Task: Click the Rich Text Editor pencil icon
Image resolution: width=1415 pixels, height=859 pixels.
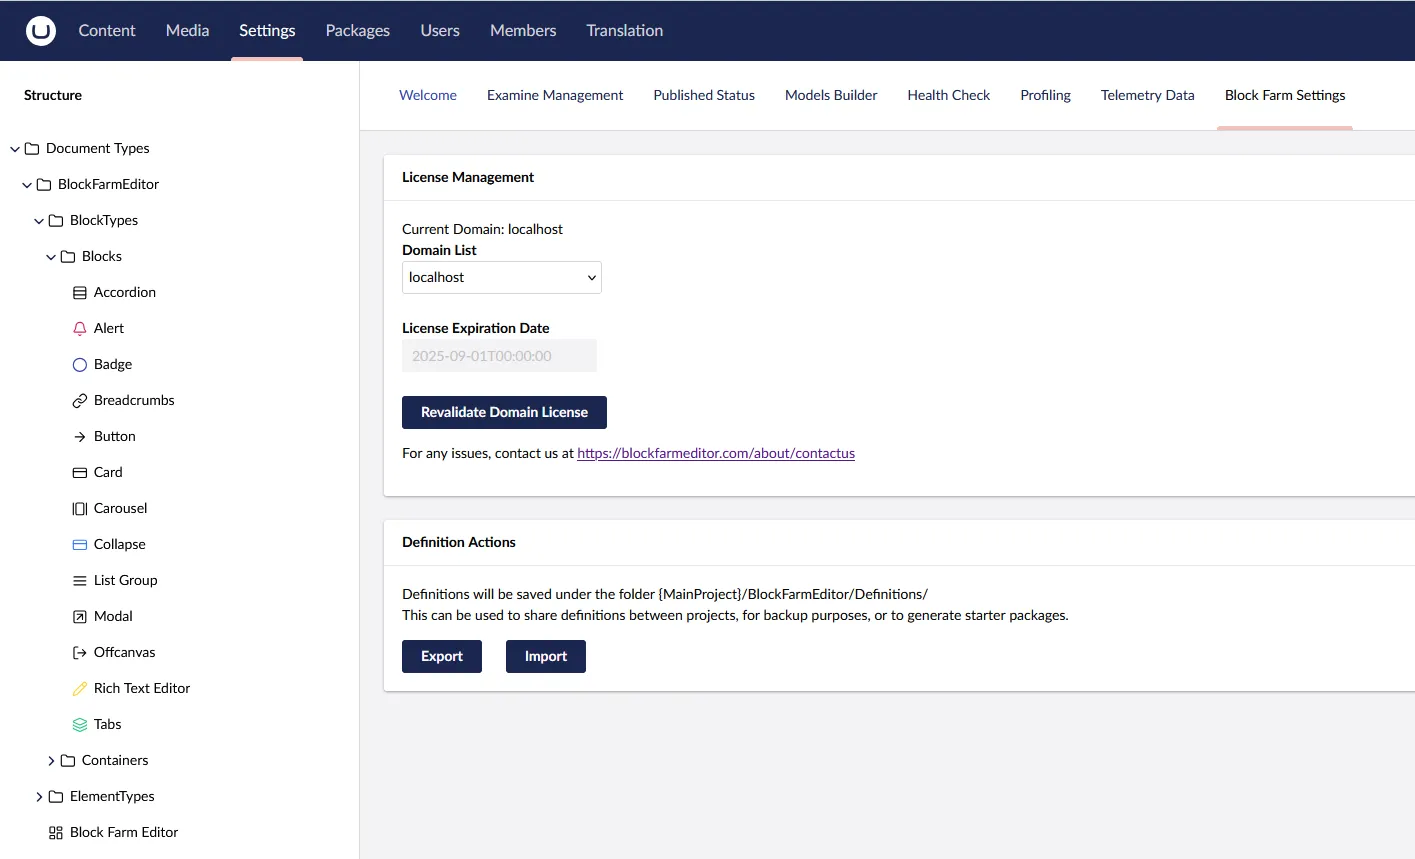Action: pos(80,689)
